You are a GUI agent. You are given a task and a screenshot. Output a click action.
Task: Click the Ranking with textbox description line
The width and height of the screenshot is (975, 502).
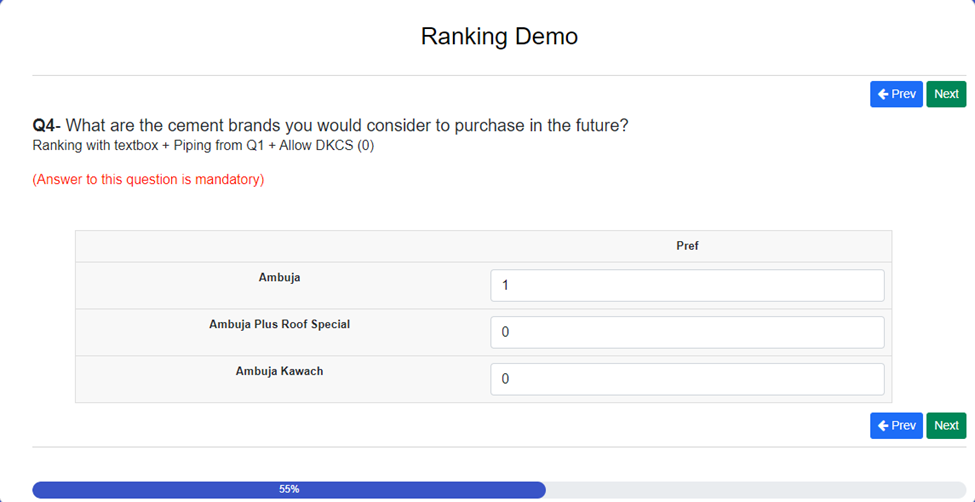pos(203,147)
